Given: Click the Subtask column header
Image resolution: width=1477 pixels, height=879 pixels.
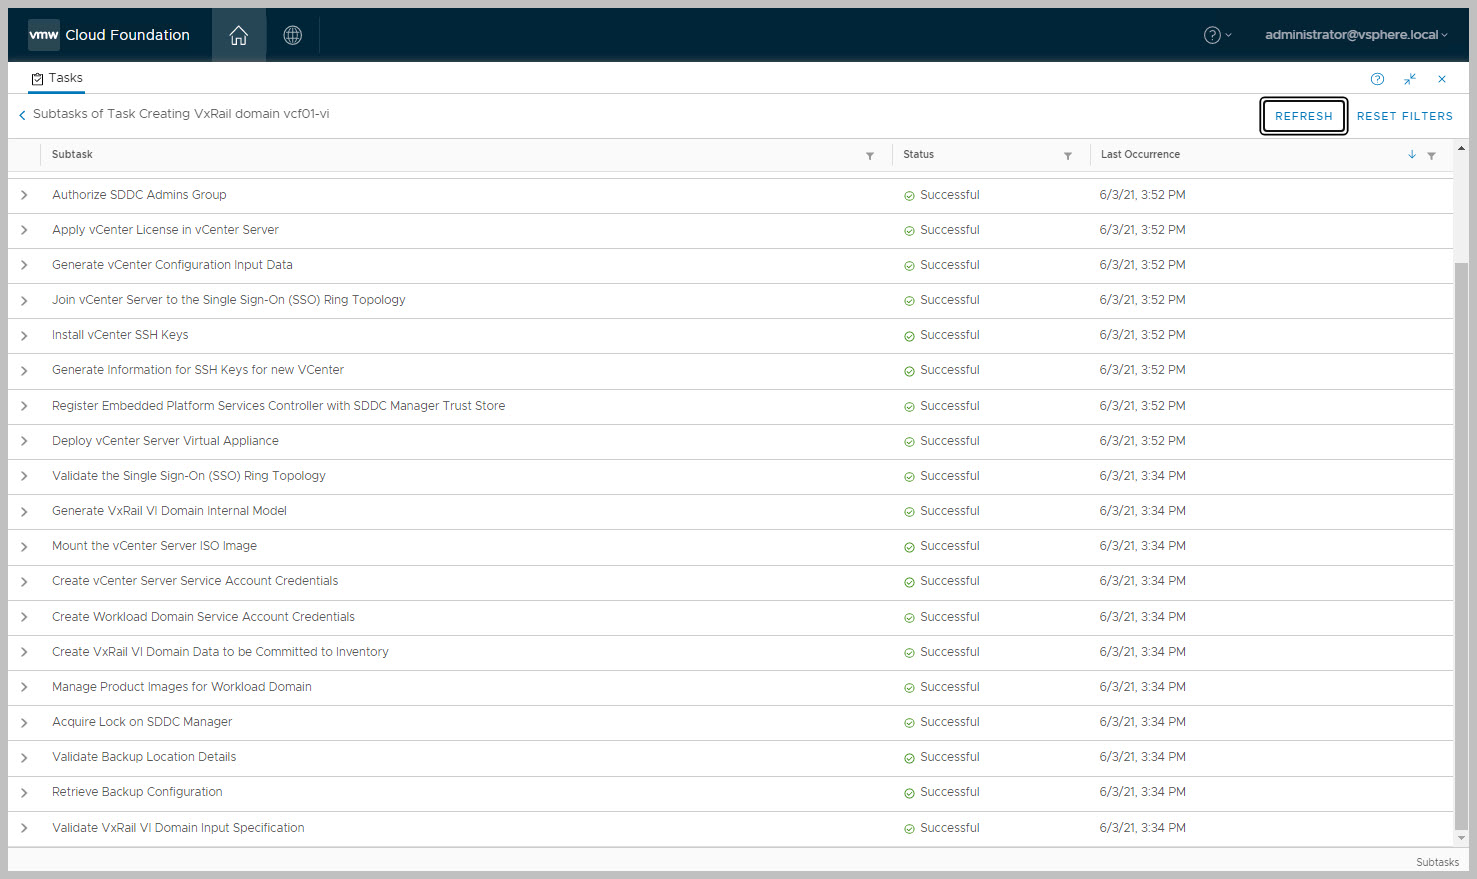Looking at the screenshot, I should (x=72, y=155).
